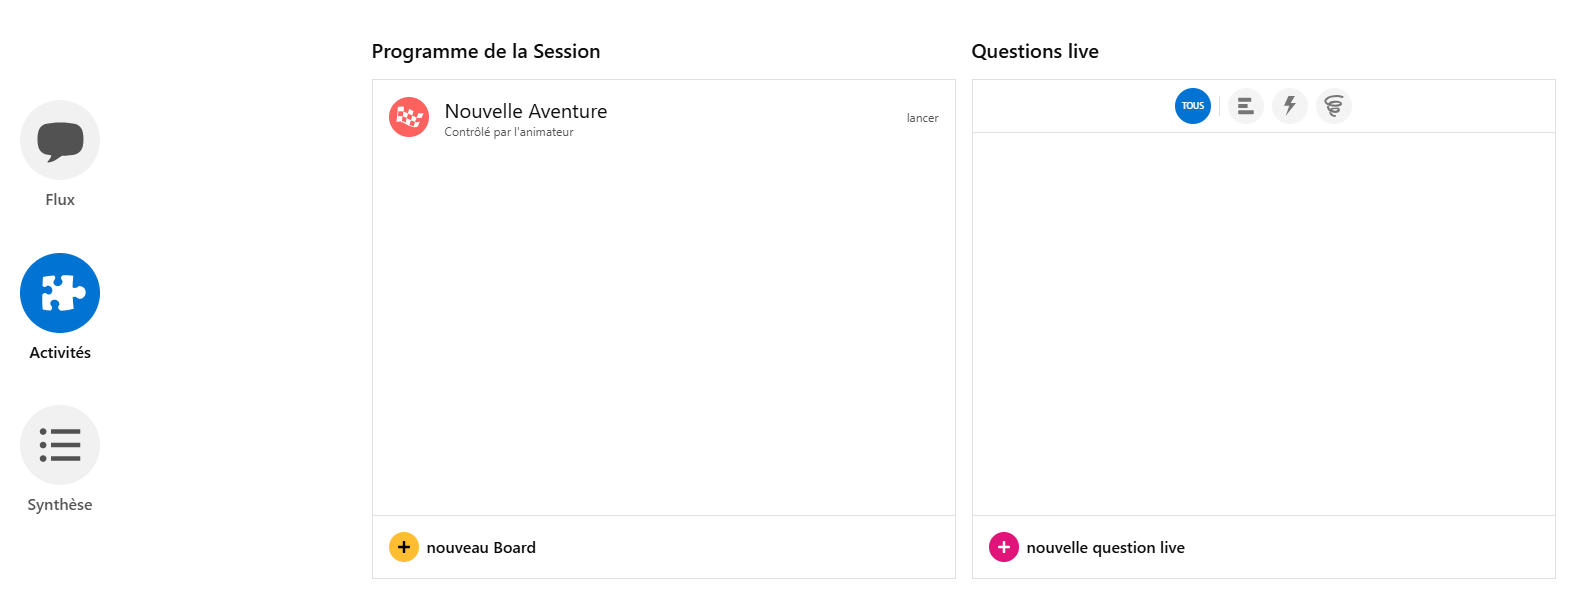Click the "Contrôlé par l'animateur" subtitle
The width and height of the screenshot is (1580, 608).
click(x=509, y=132)
